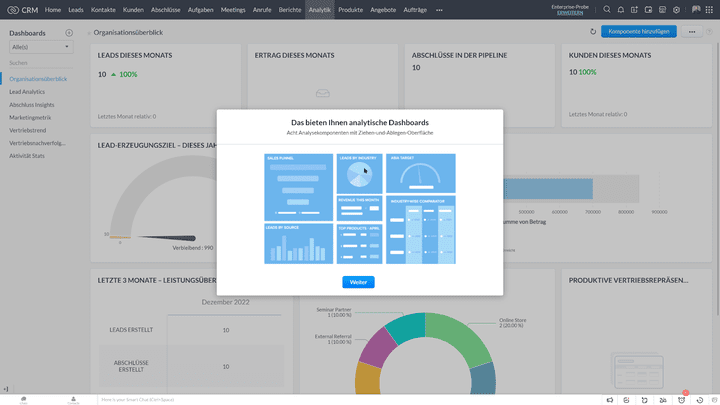Open the settings gear icon
The image size is (720, 405).
[x=676, y=10]
